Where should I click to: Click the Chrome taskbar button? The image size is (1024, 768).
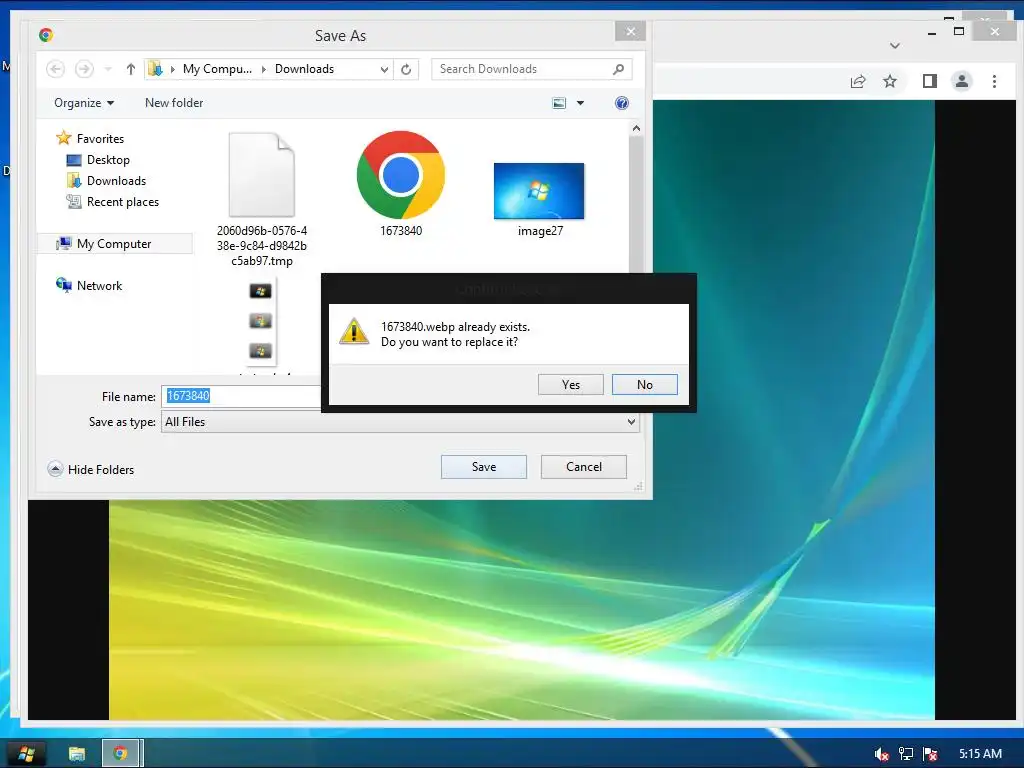[x=120, y=754]
